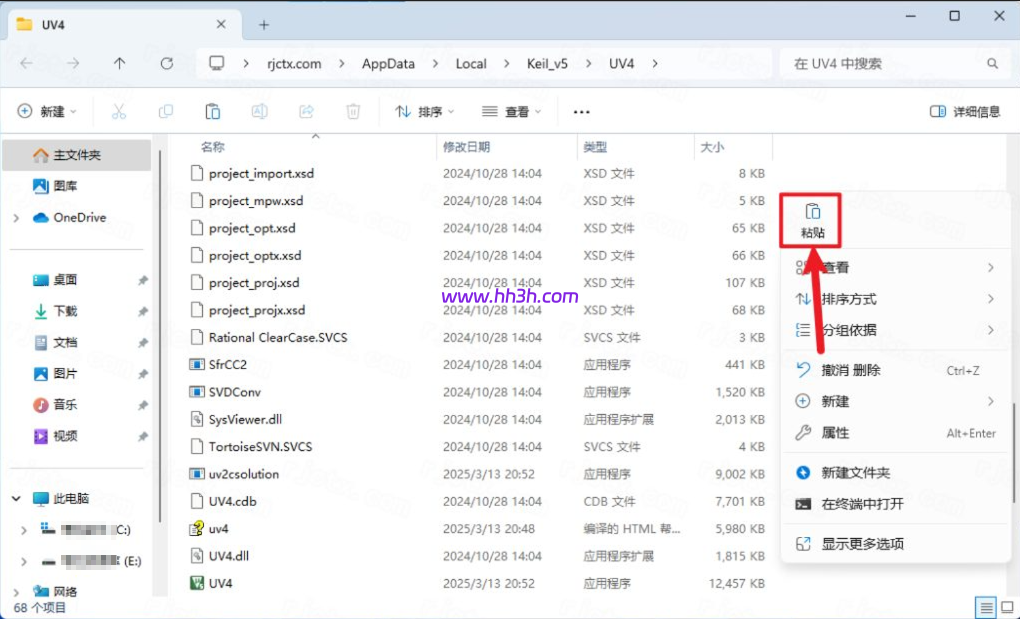The image size is (1020, 619).
Task: Click the delete trash icon in toolbar
Action: pyautogui.click(x=353, y=112)
